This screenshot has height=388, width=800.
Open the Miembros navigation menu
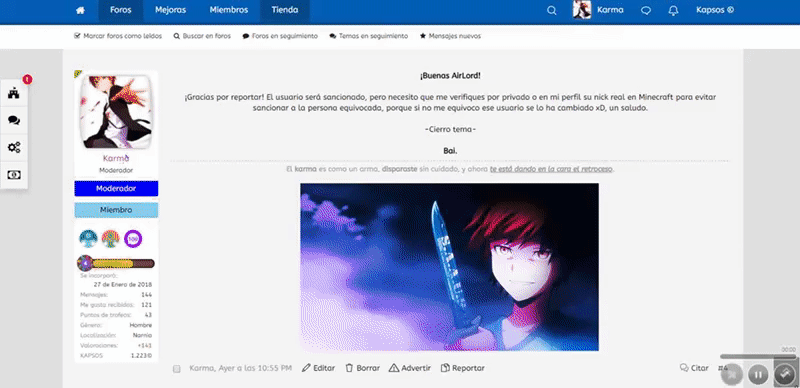click(x=229, y=10)
